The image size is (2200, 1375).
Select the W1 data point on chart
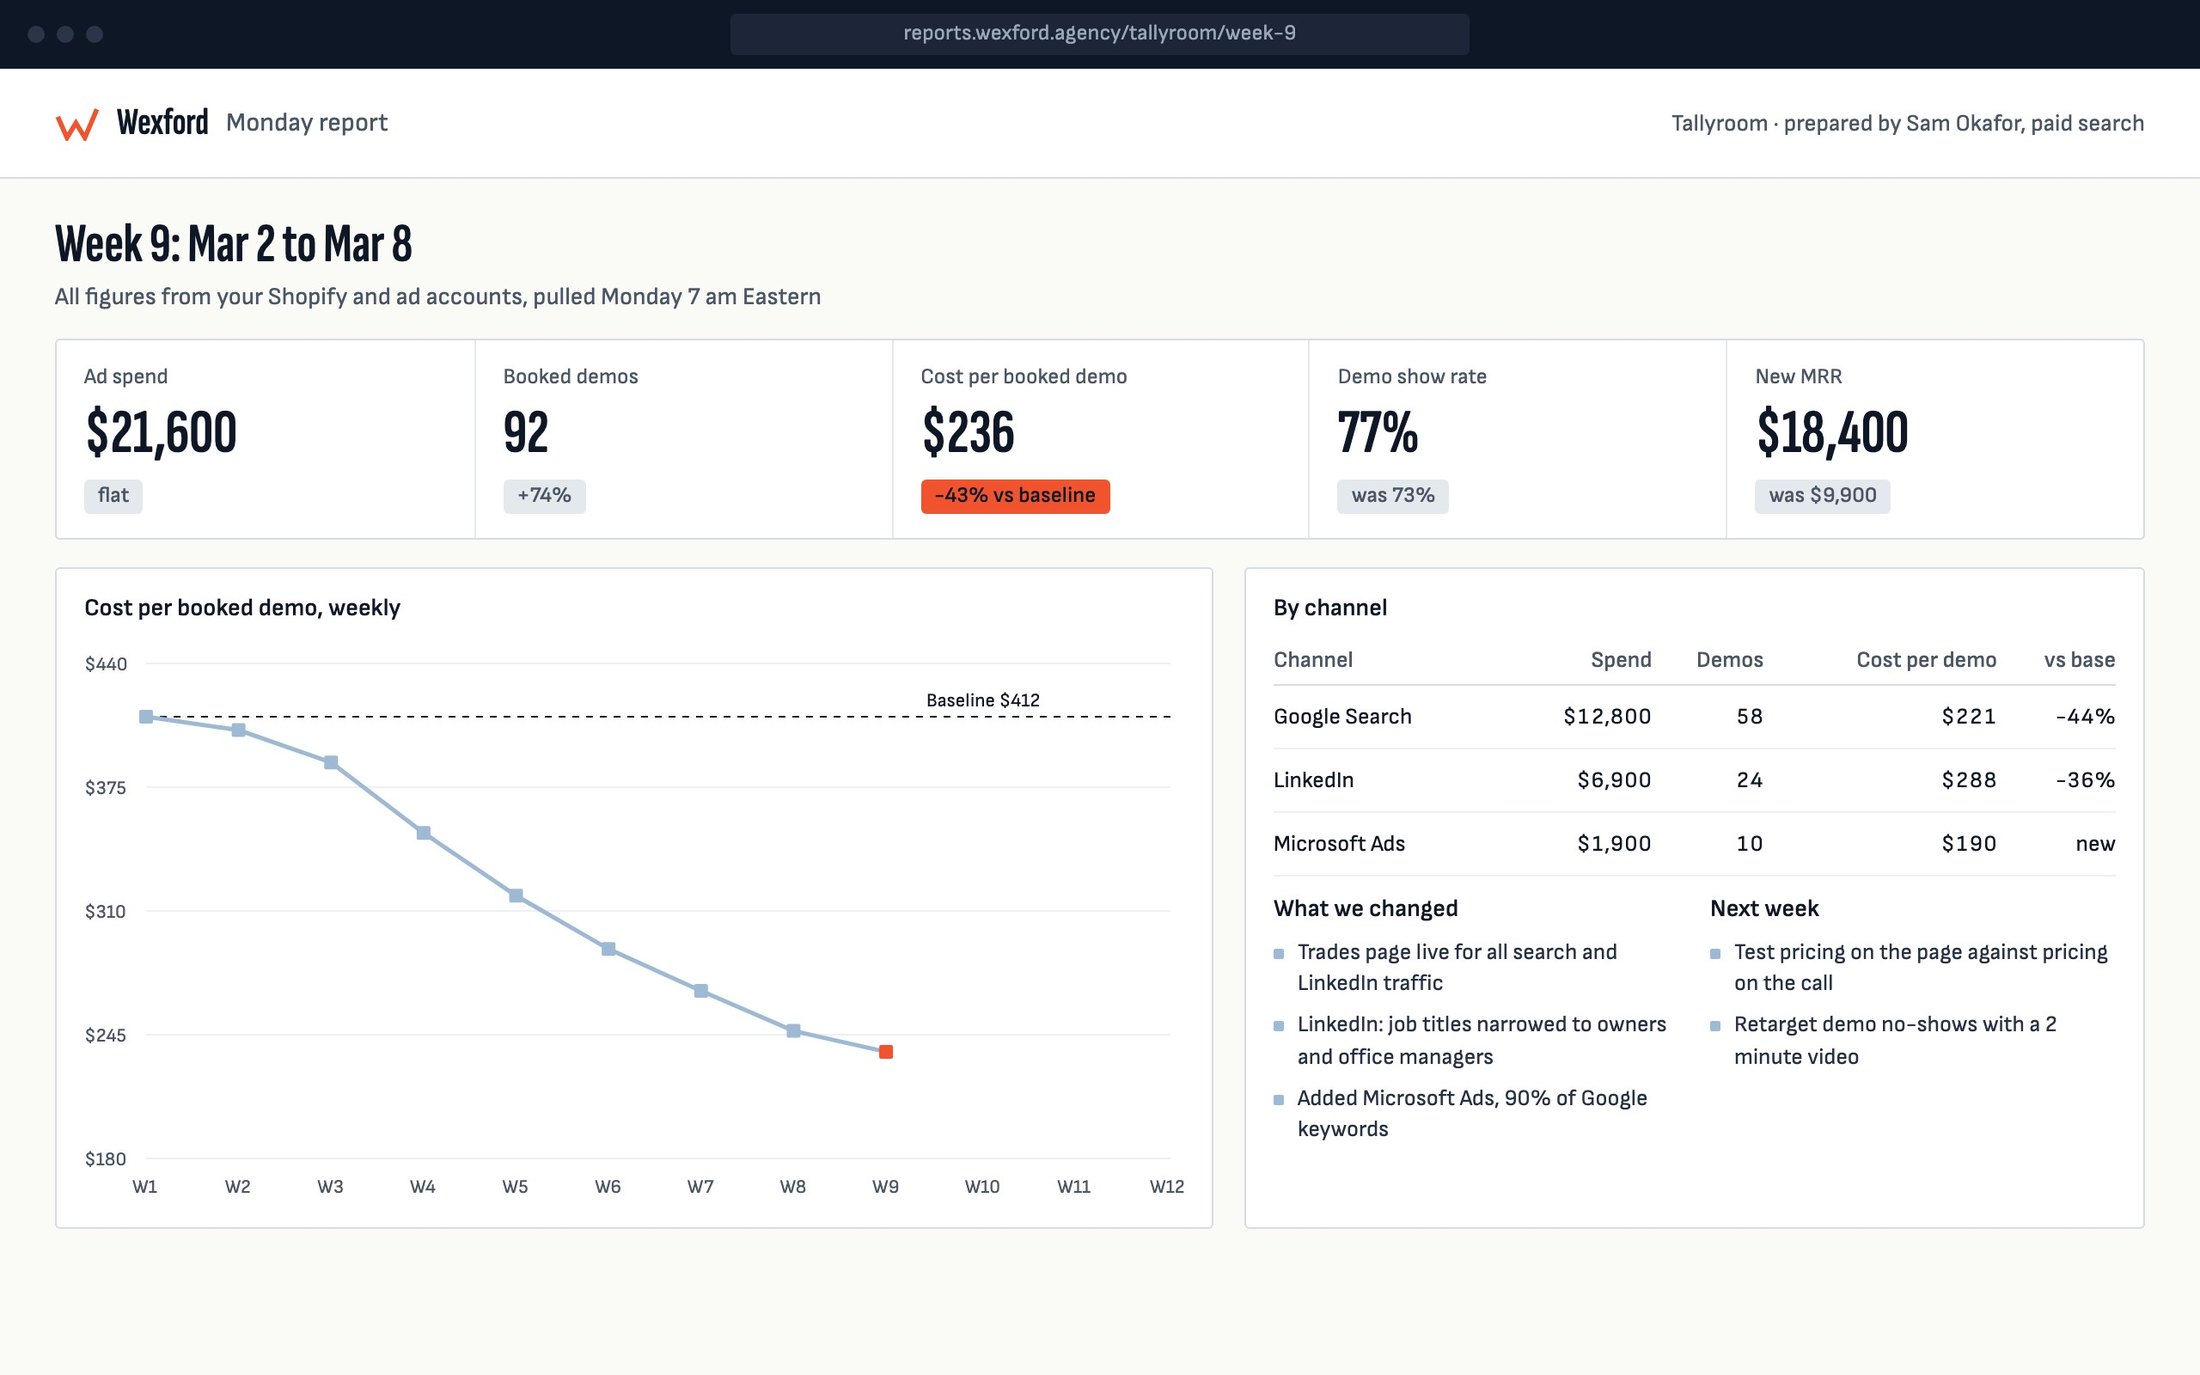pos(146,717)
